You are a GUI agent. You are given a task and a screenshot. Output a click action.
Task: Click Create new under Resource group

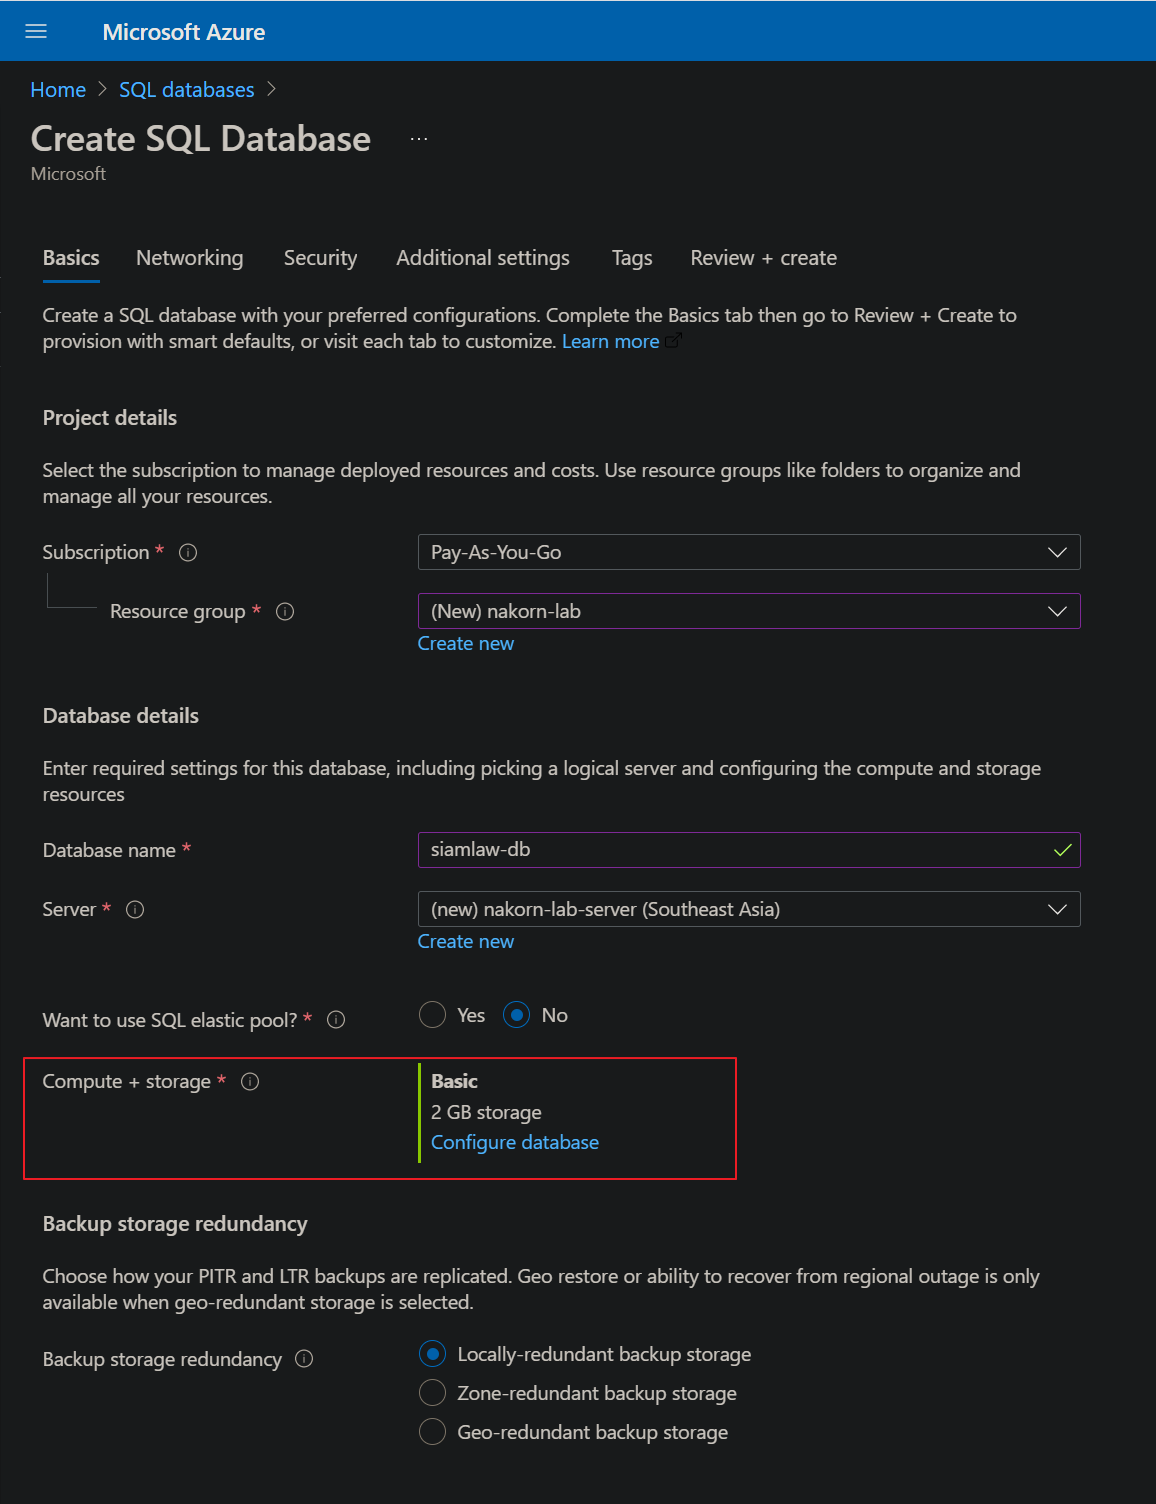point(466,643)
